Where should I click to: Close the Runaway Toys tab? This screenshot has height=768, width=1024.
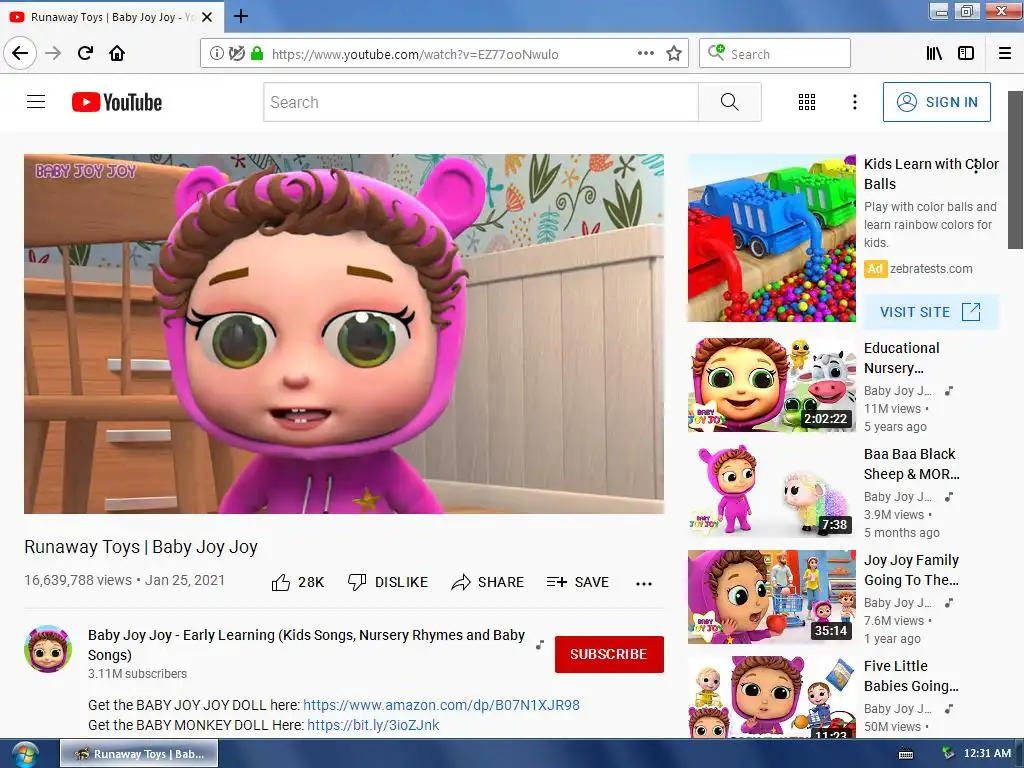coord(207,17)
